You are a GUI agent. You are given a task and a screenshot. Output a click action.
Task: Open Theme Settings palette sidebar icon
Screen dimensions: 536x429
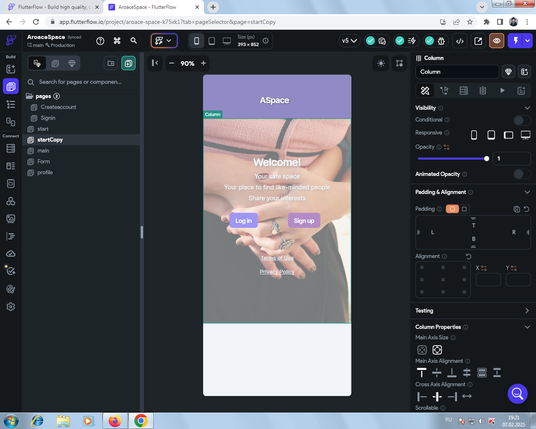(11, 289)
